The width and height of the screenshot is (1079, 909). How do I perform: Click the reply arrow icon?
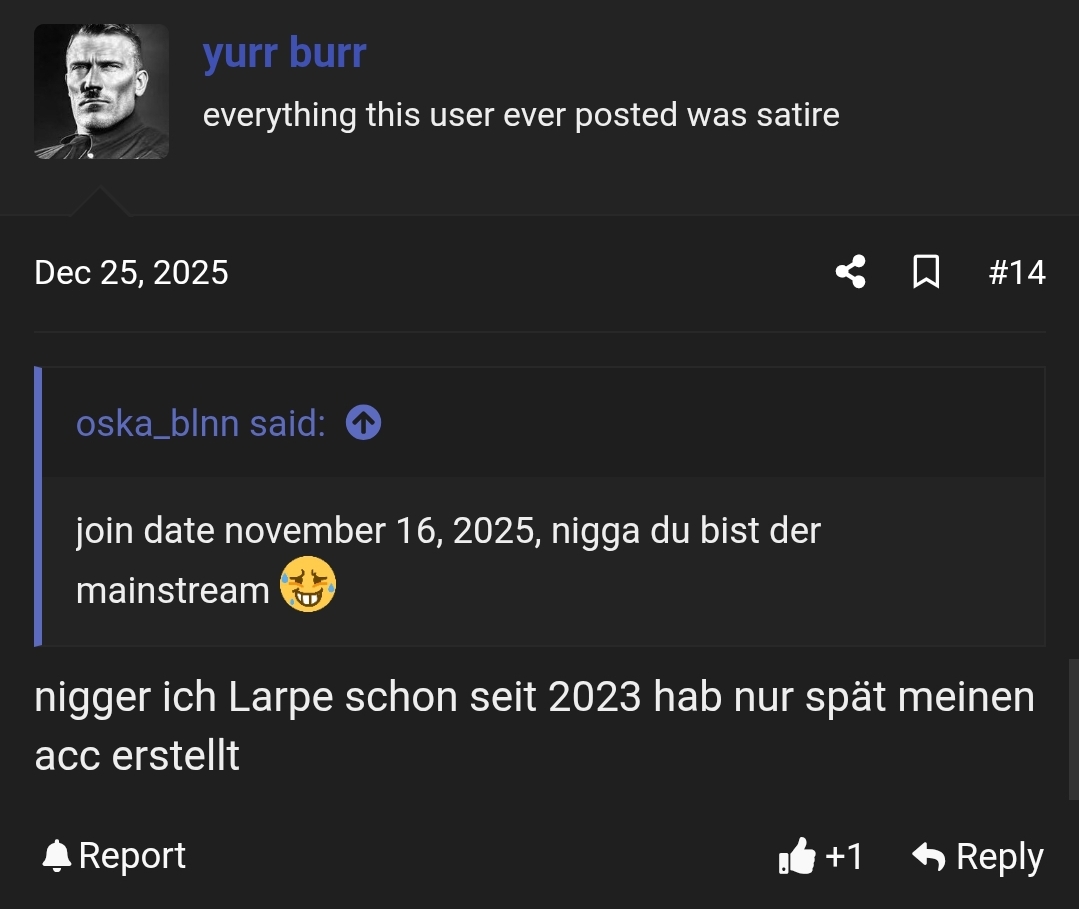(929, 855)
